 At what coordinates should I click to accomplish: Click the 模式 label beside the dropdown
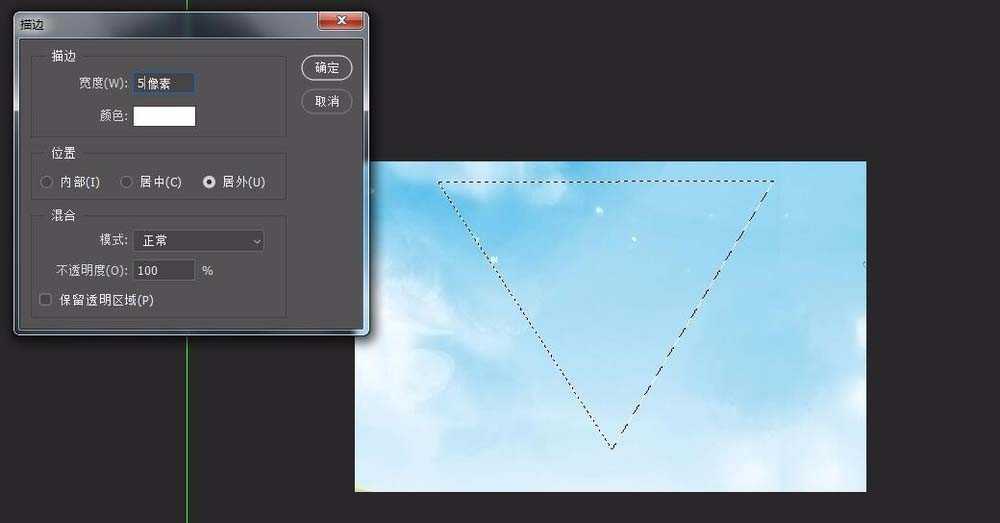114,240
